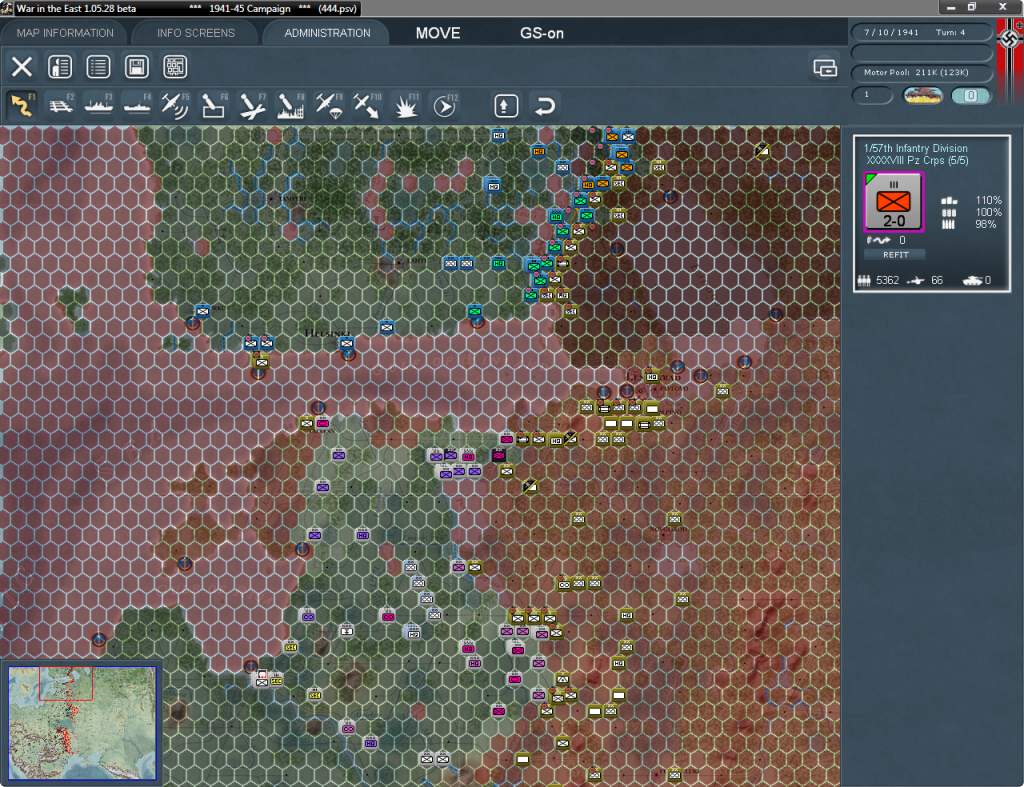Select Bomb airfield mode F7
Image resolution: width=1024 pixels, height=787 pixels.
252,105
